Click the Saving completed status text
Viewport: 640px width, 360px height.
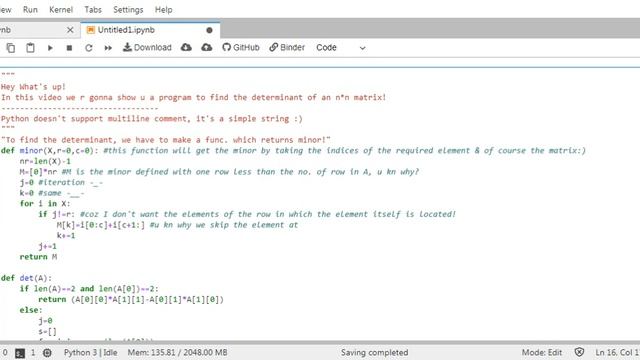(x=374, y=352)
